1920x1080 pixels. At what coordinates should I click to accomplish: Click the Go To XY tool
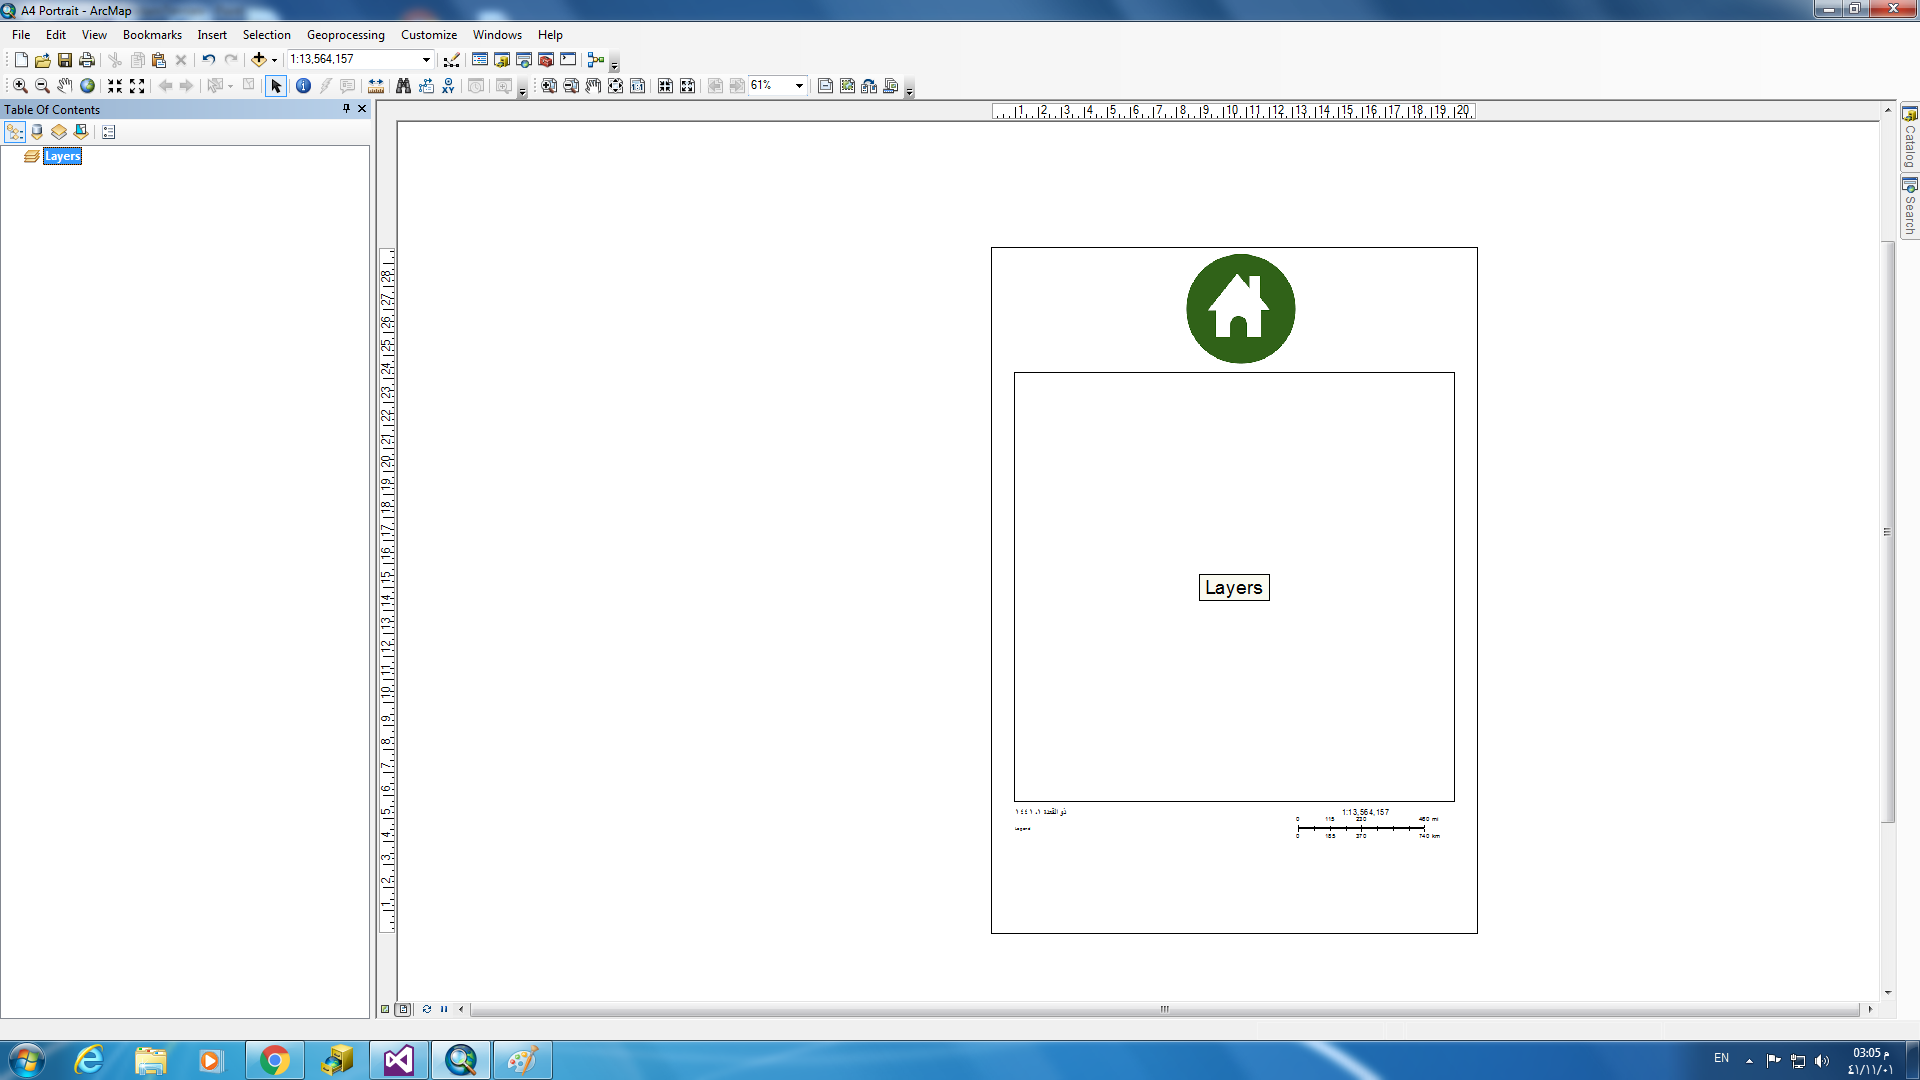[448, 86]
